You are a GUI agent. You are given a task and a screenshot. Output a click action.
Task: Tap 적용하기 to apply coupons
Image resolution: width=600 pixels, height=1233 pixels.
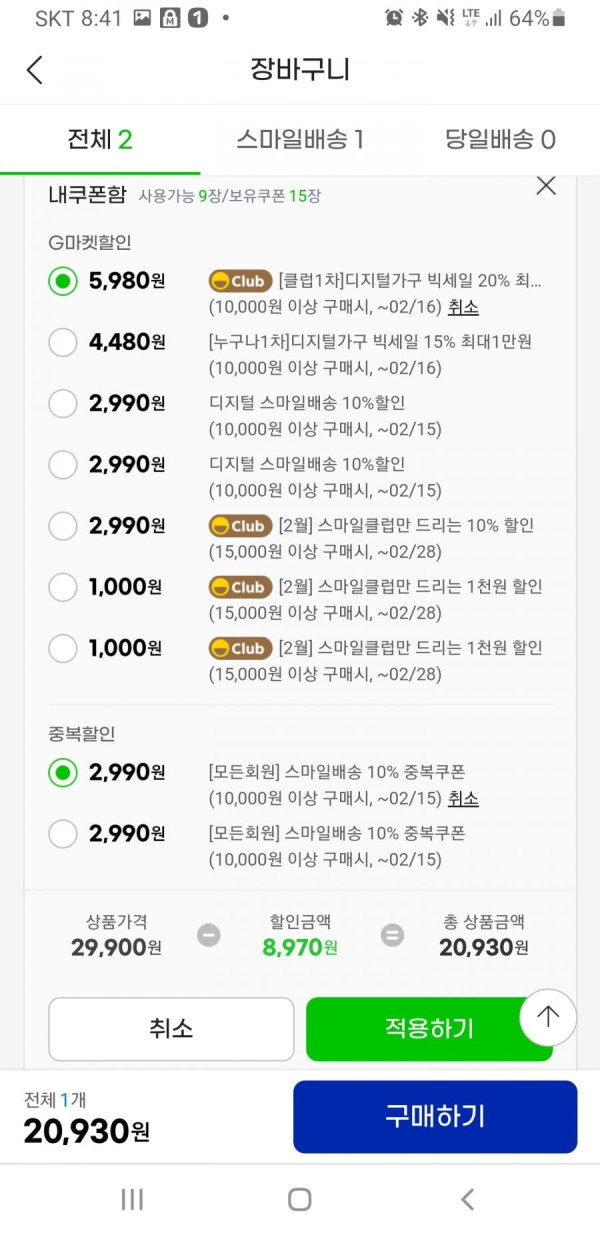[x=429, y=1029]
